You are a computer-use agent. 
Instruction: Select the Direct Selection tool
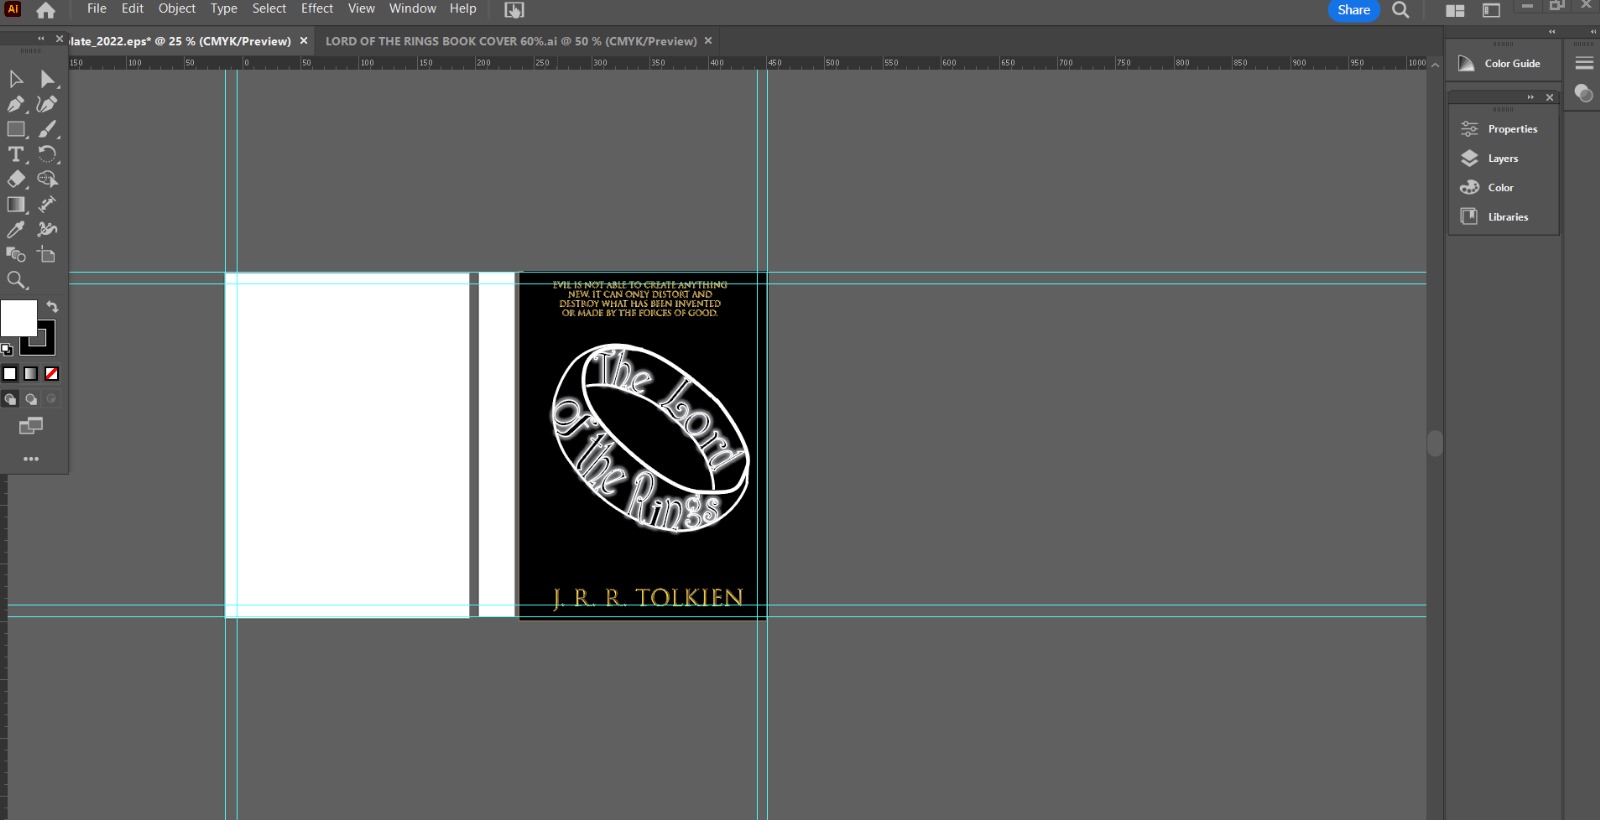click(47, 79)
